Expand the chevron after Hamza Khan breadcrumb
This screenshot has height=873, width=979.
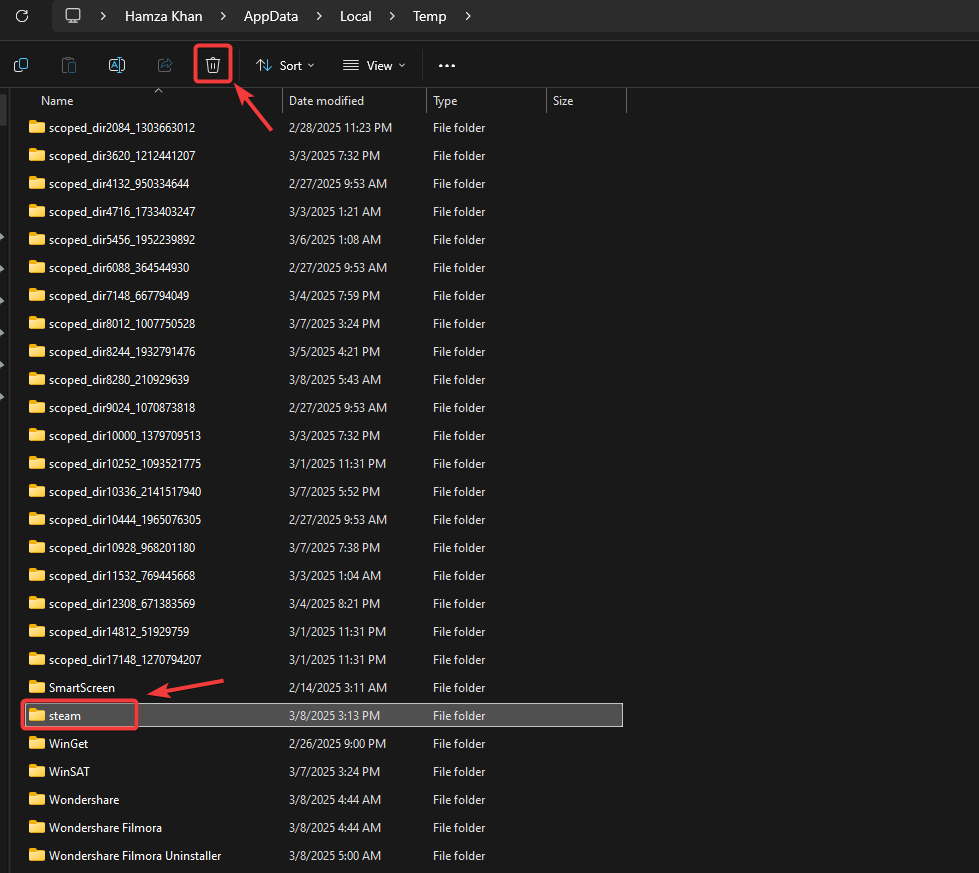tap(224, 16)
